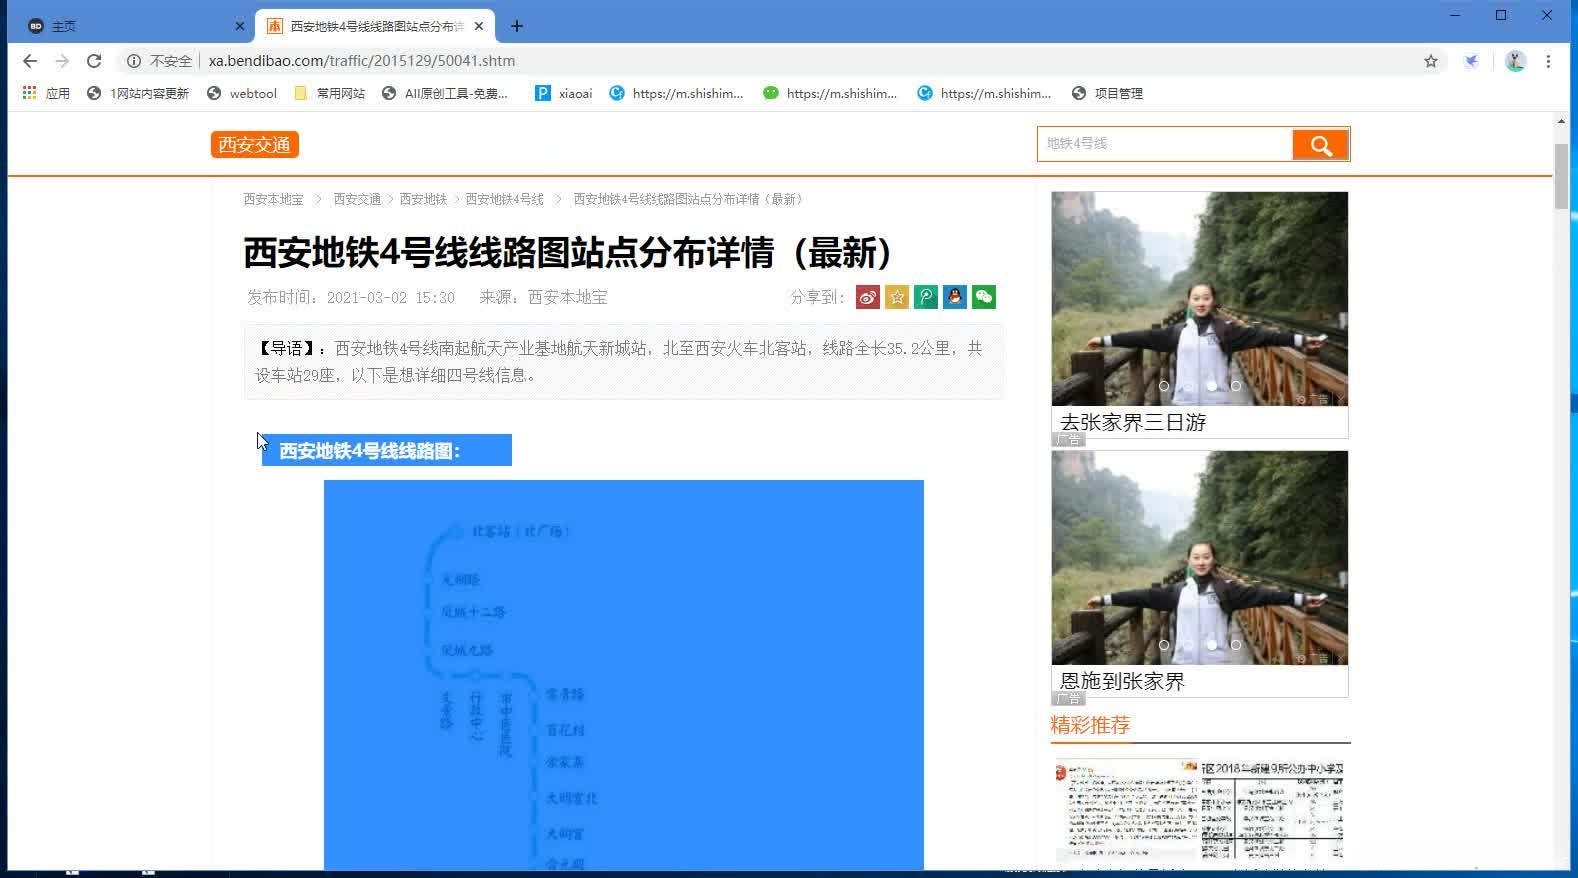This screenshot has height=878, width=1578.
Task: Open the webtool bookmark
Action: pos(241,93)
